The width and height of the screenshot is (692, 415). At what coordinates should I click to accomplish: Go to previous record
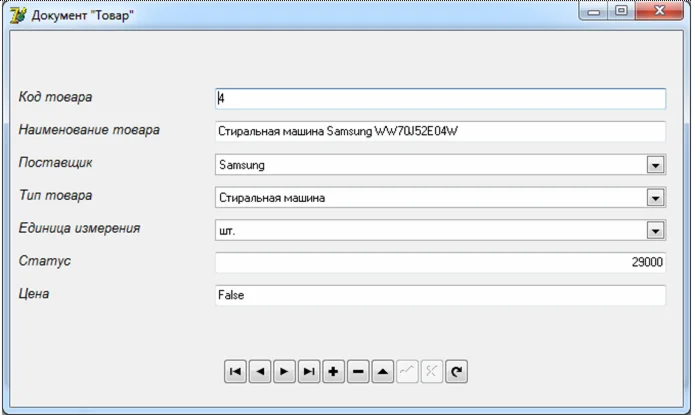[x=260, y=372]
